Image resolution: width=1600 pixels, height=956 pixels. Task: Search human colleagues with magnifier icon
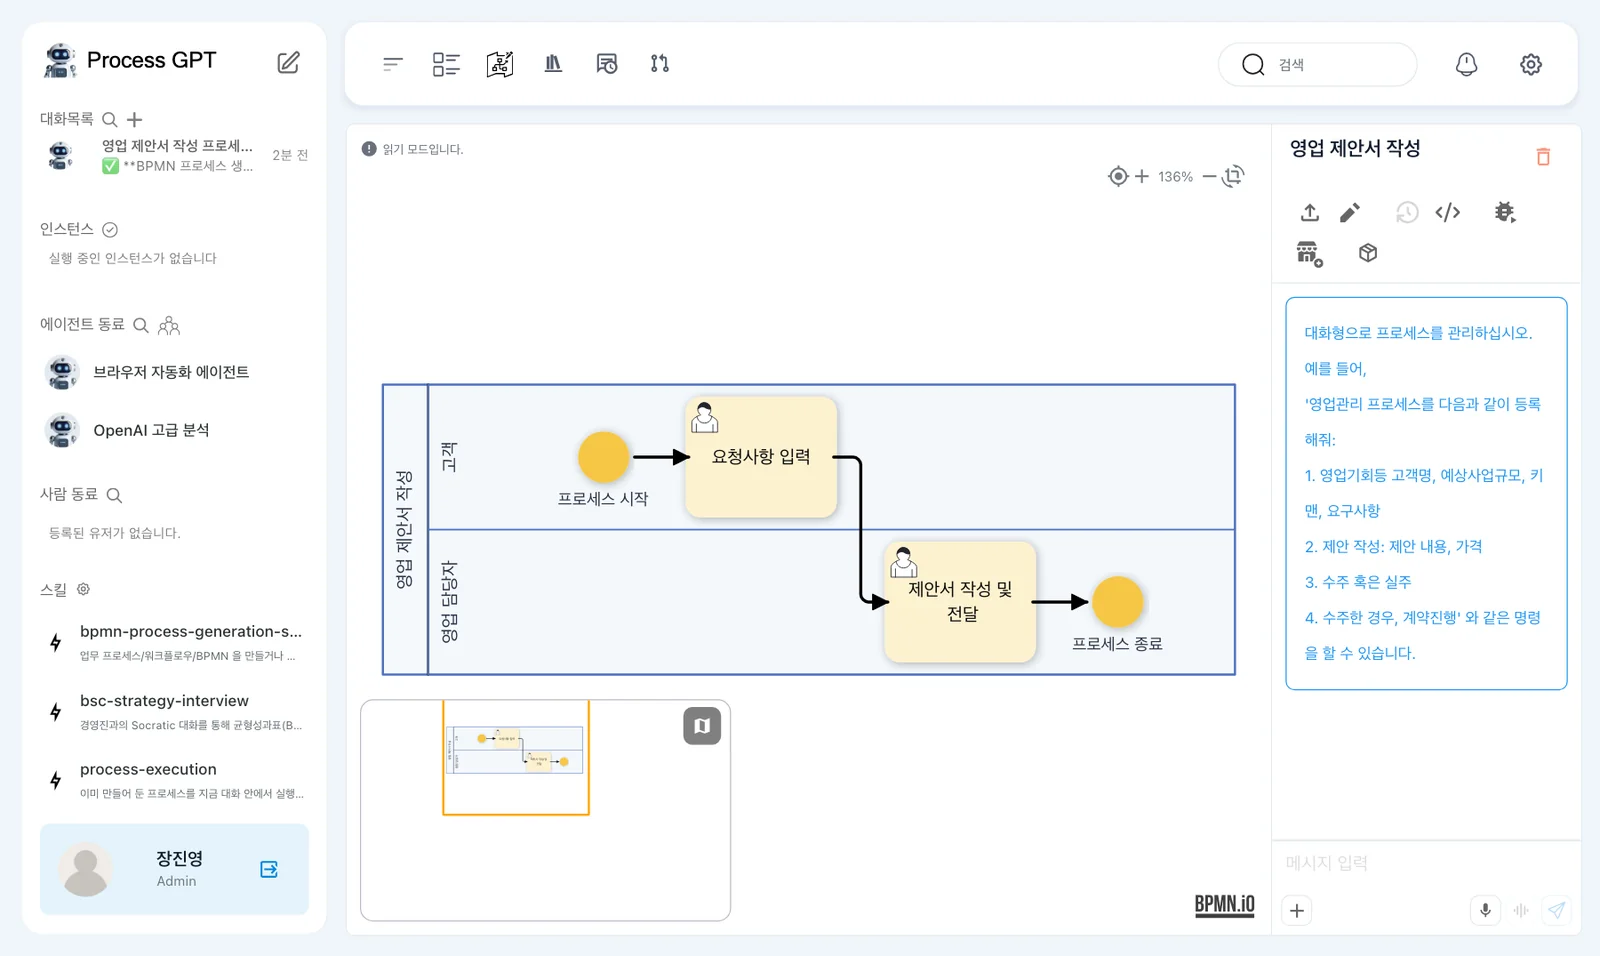[x=114, y=495]
